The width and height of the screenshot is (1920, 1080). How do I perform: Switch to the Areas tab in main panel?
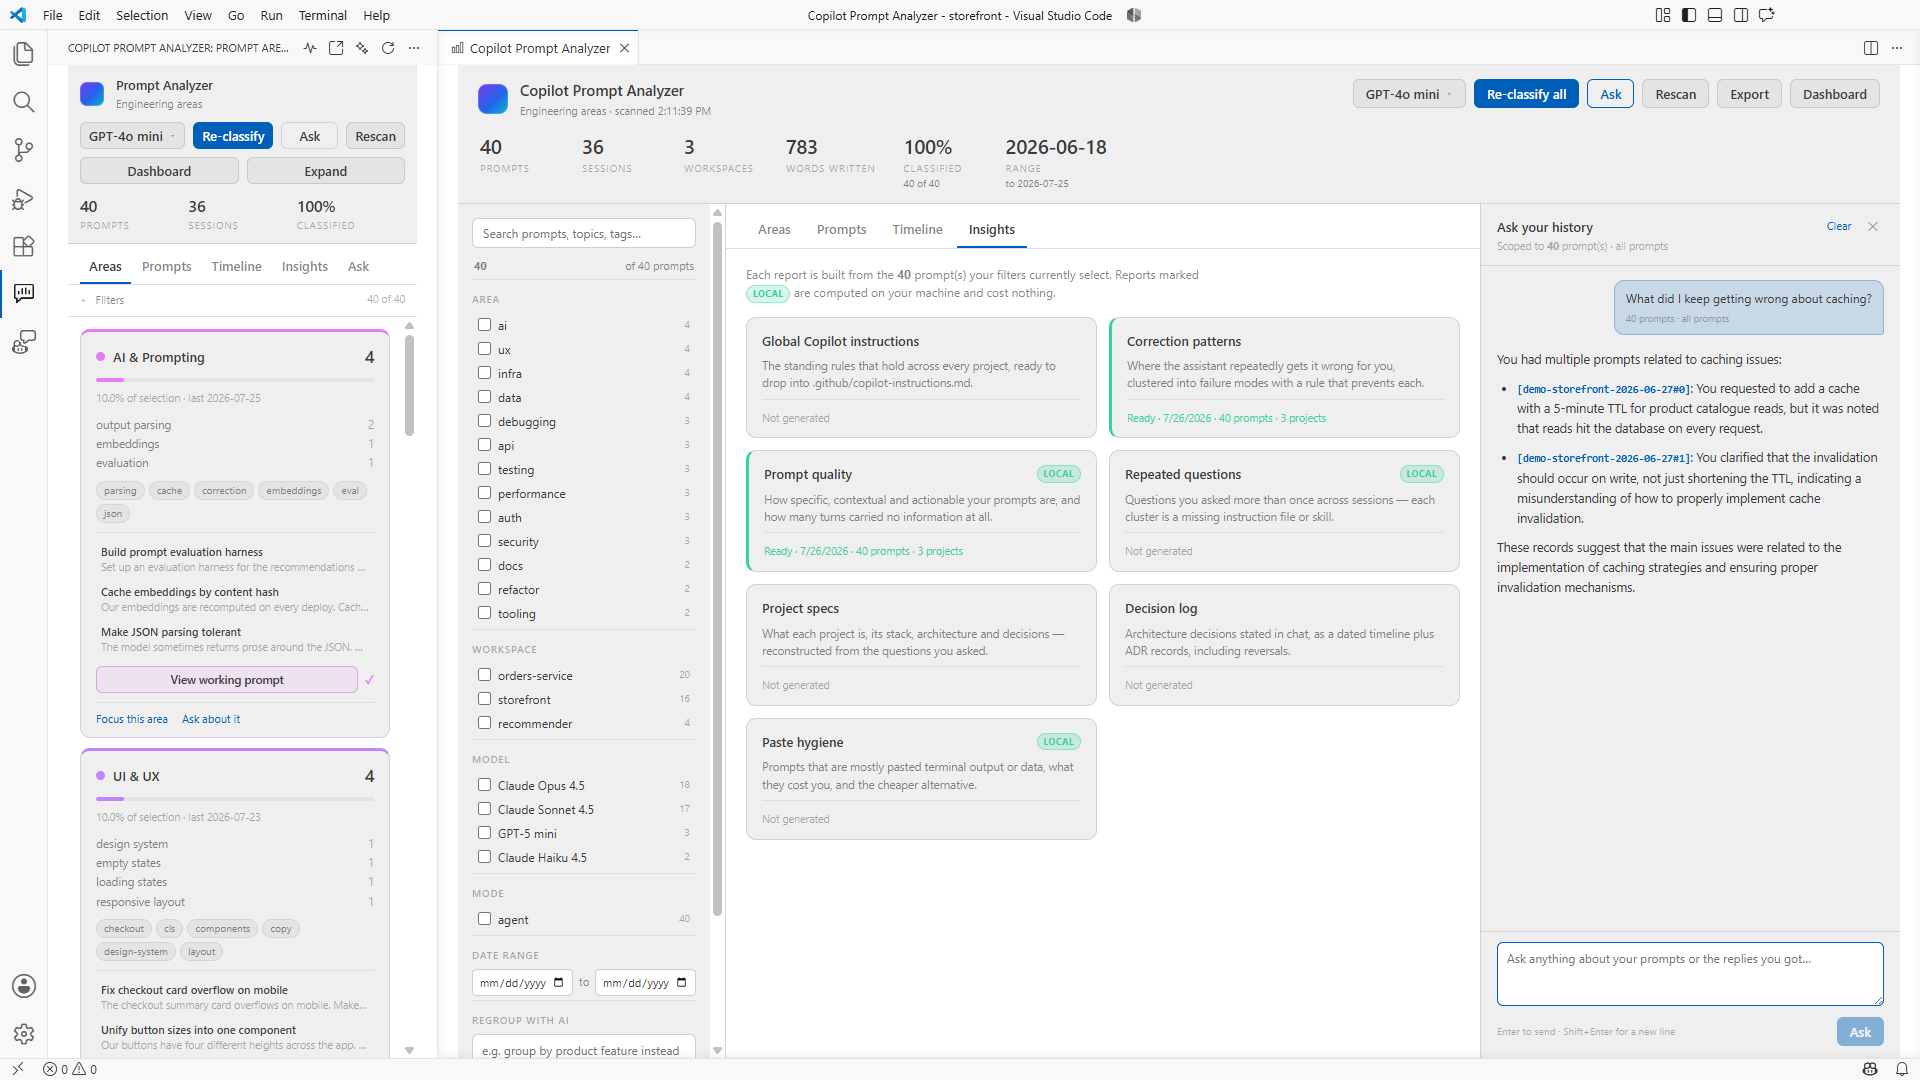coord(774,229)
